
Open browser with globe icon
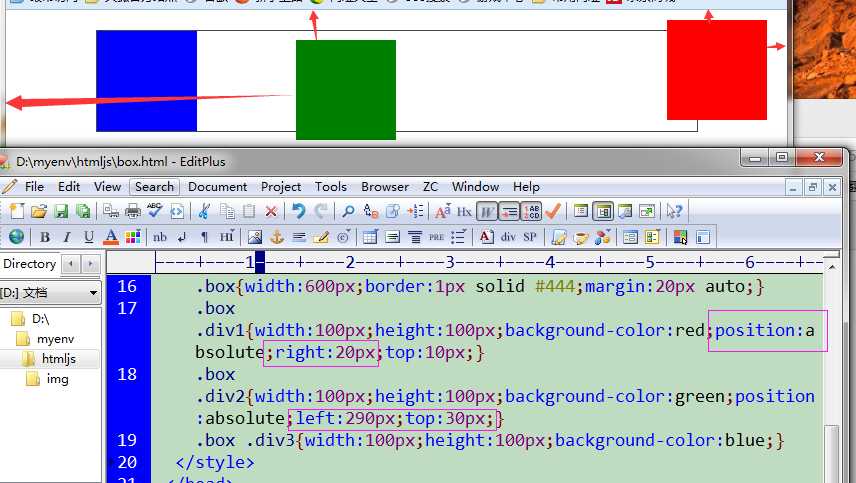(16, 237)
